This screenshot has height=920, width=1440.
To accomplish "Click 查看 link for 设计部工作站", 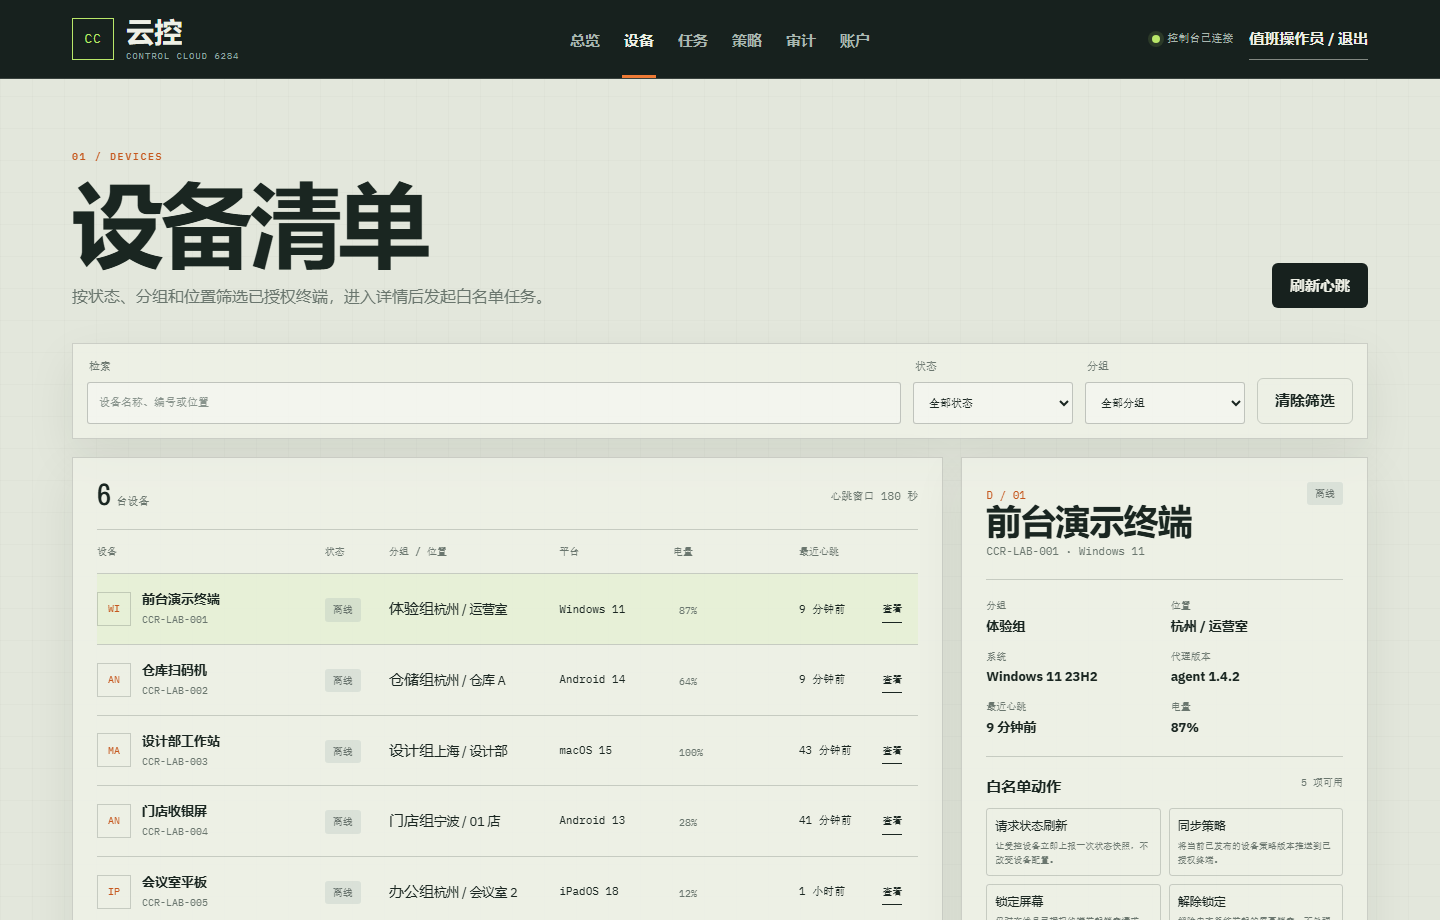I will coord(892,751).
